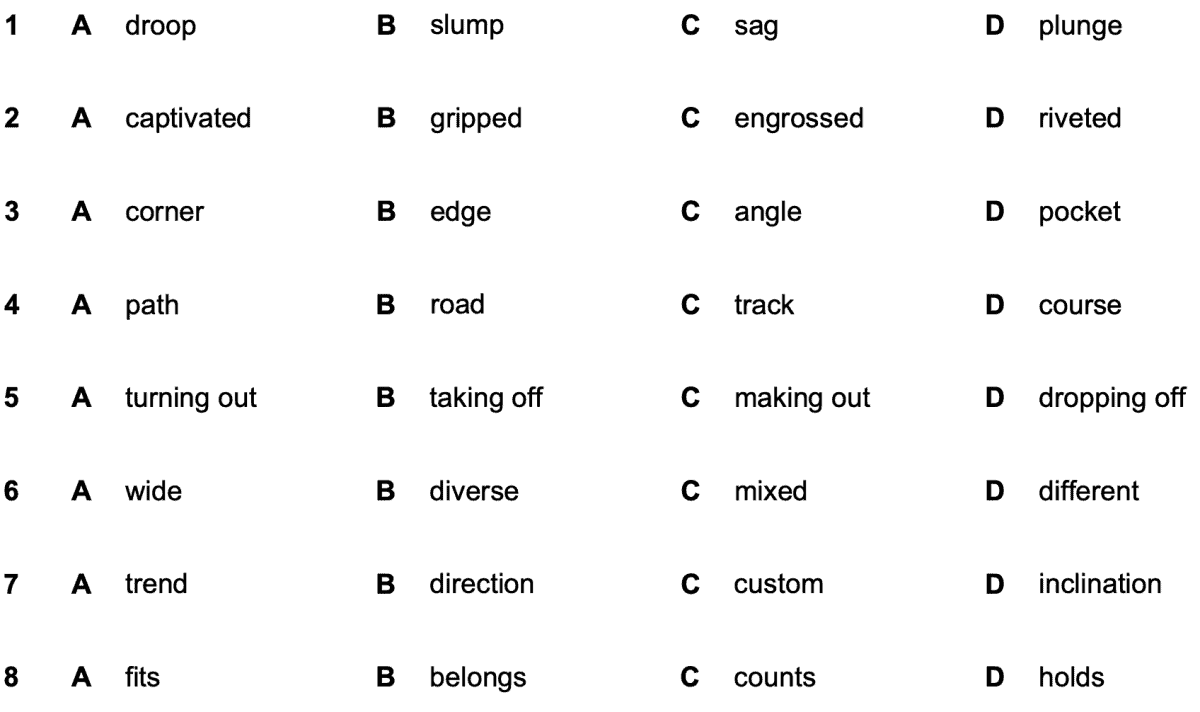Select 'corner' for question 3
This screenshot has height=712, width=1200.
(x=164, y=213)
